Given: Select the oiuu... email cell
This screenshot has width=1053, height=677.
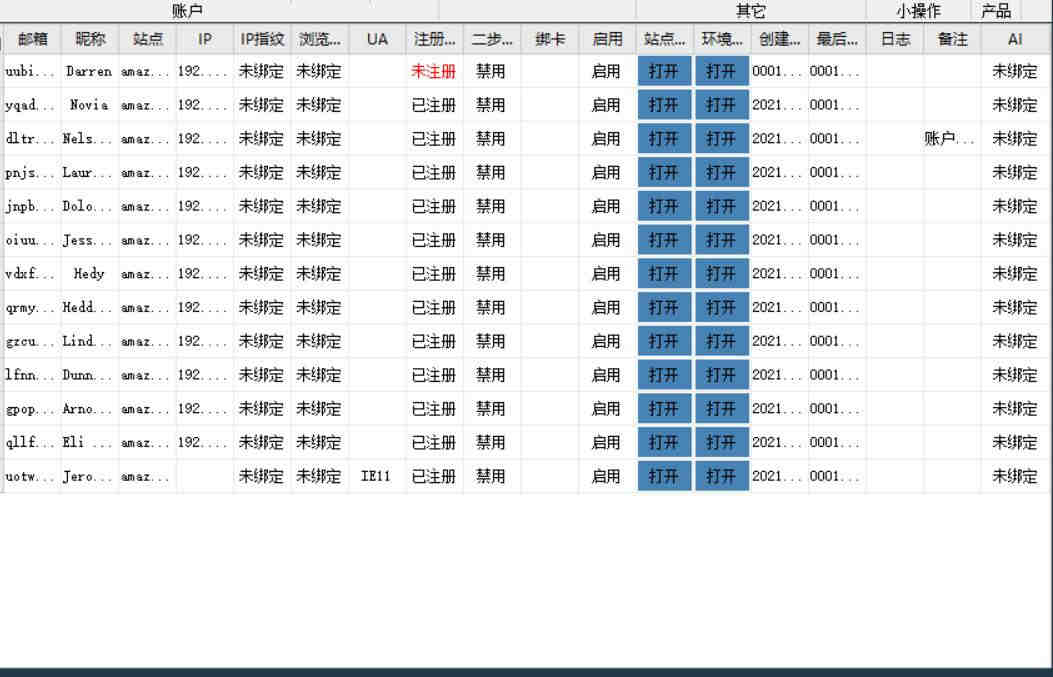Looking at the screenshot, I should pos(30,240).
